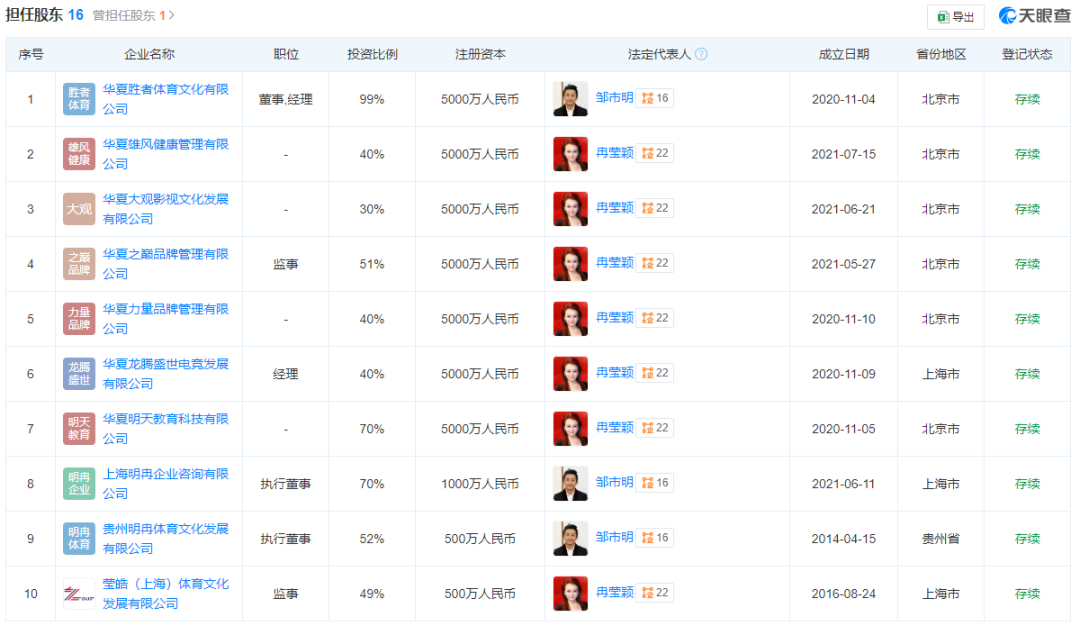Click 冉莹颖 name in row 2
The width and height of the screenshot is (1080, 626).
coord(614,153)
